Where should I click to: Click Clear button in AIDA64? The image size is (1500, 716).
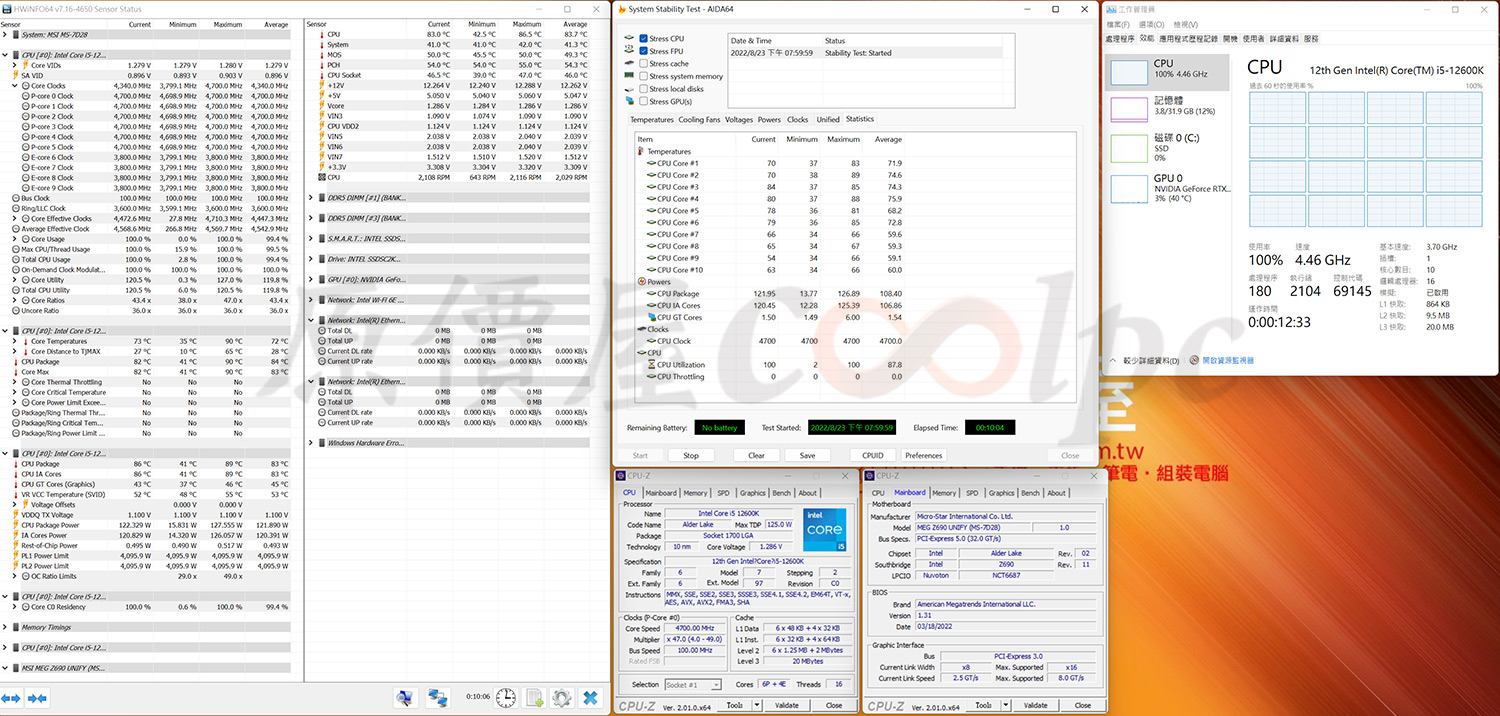(x=756, y=455)
